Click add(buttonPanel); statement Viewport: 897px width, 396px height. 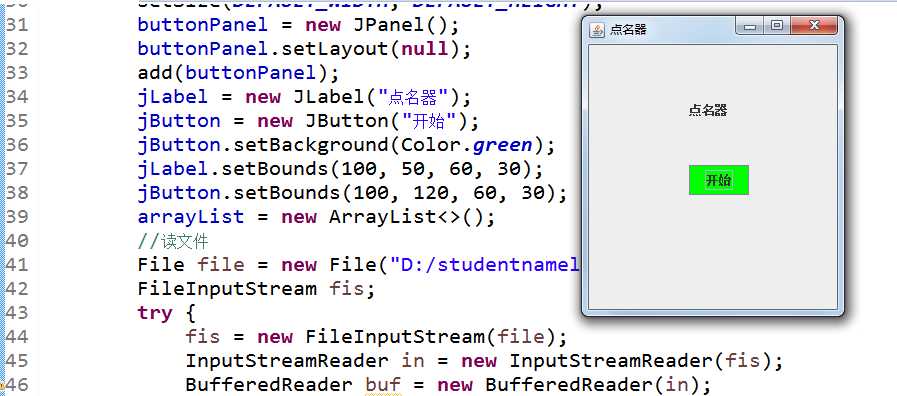[238, 73]
